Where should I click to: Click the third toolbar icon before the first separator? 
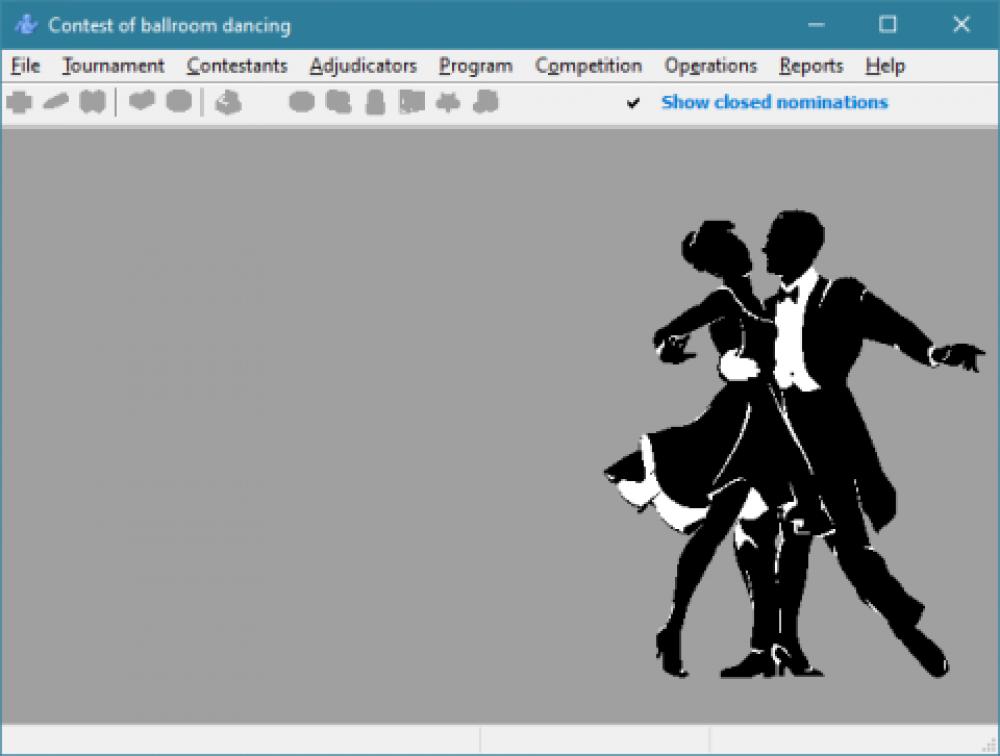tap(92, 101)
